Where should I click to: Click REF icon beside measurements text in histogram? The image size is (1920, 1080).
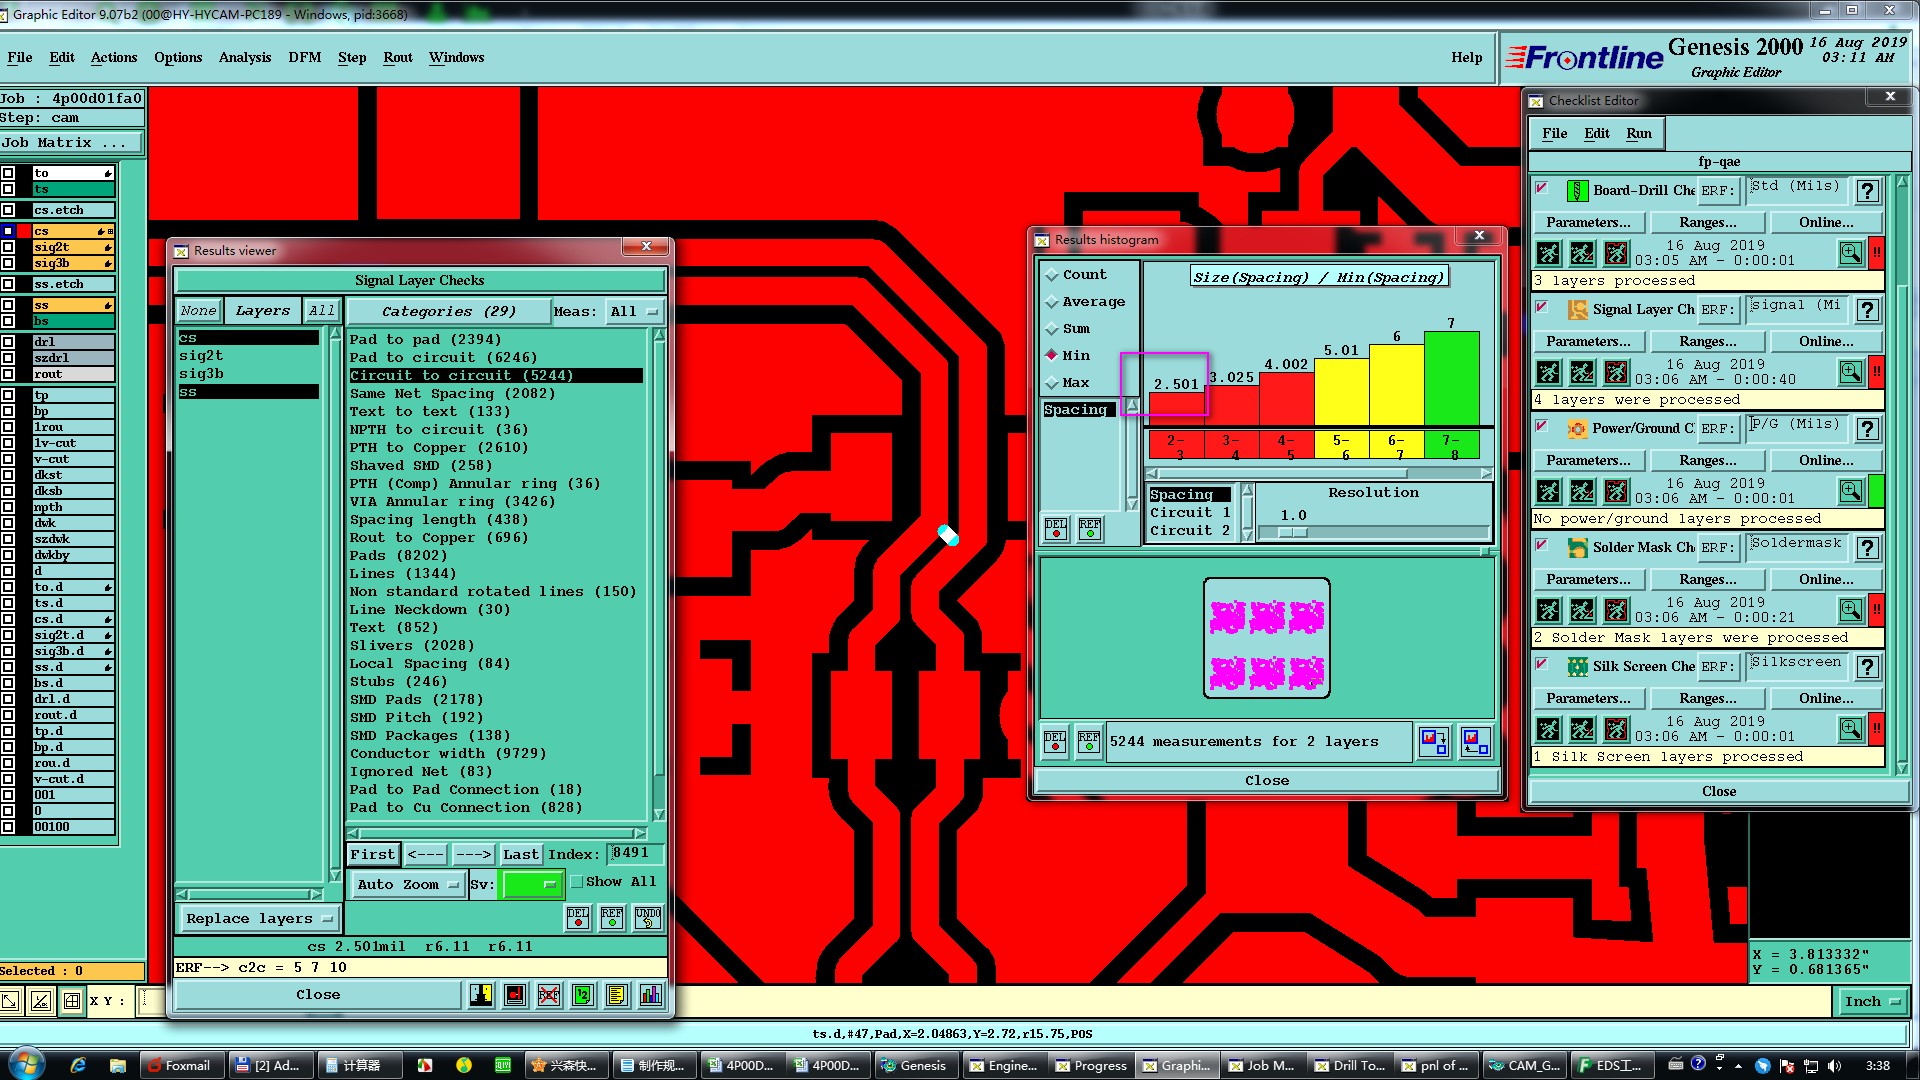1089,741
